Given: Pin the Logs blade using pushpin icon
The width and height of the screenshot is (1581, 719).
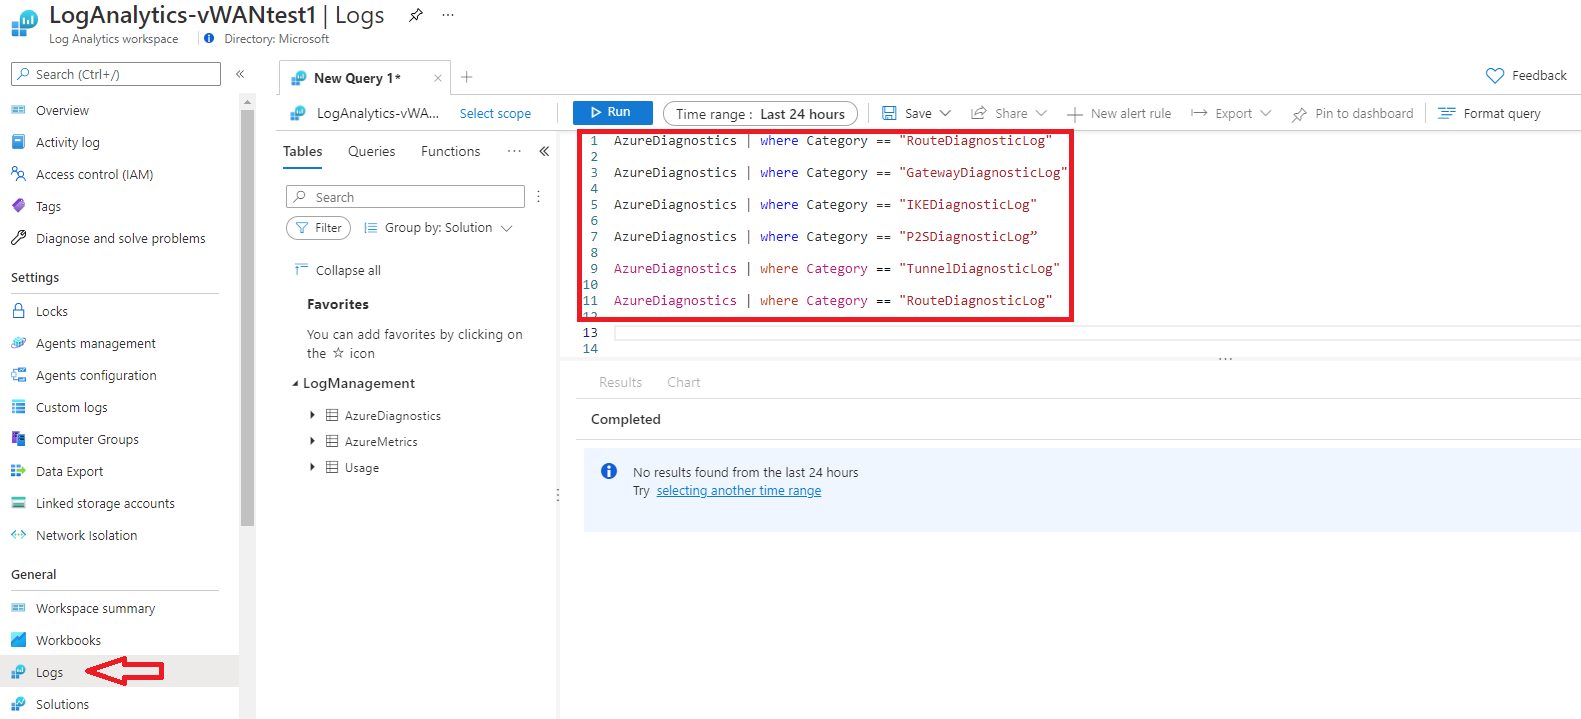Looking at the screenshot, I should [416, 15].
